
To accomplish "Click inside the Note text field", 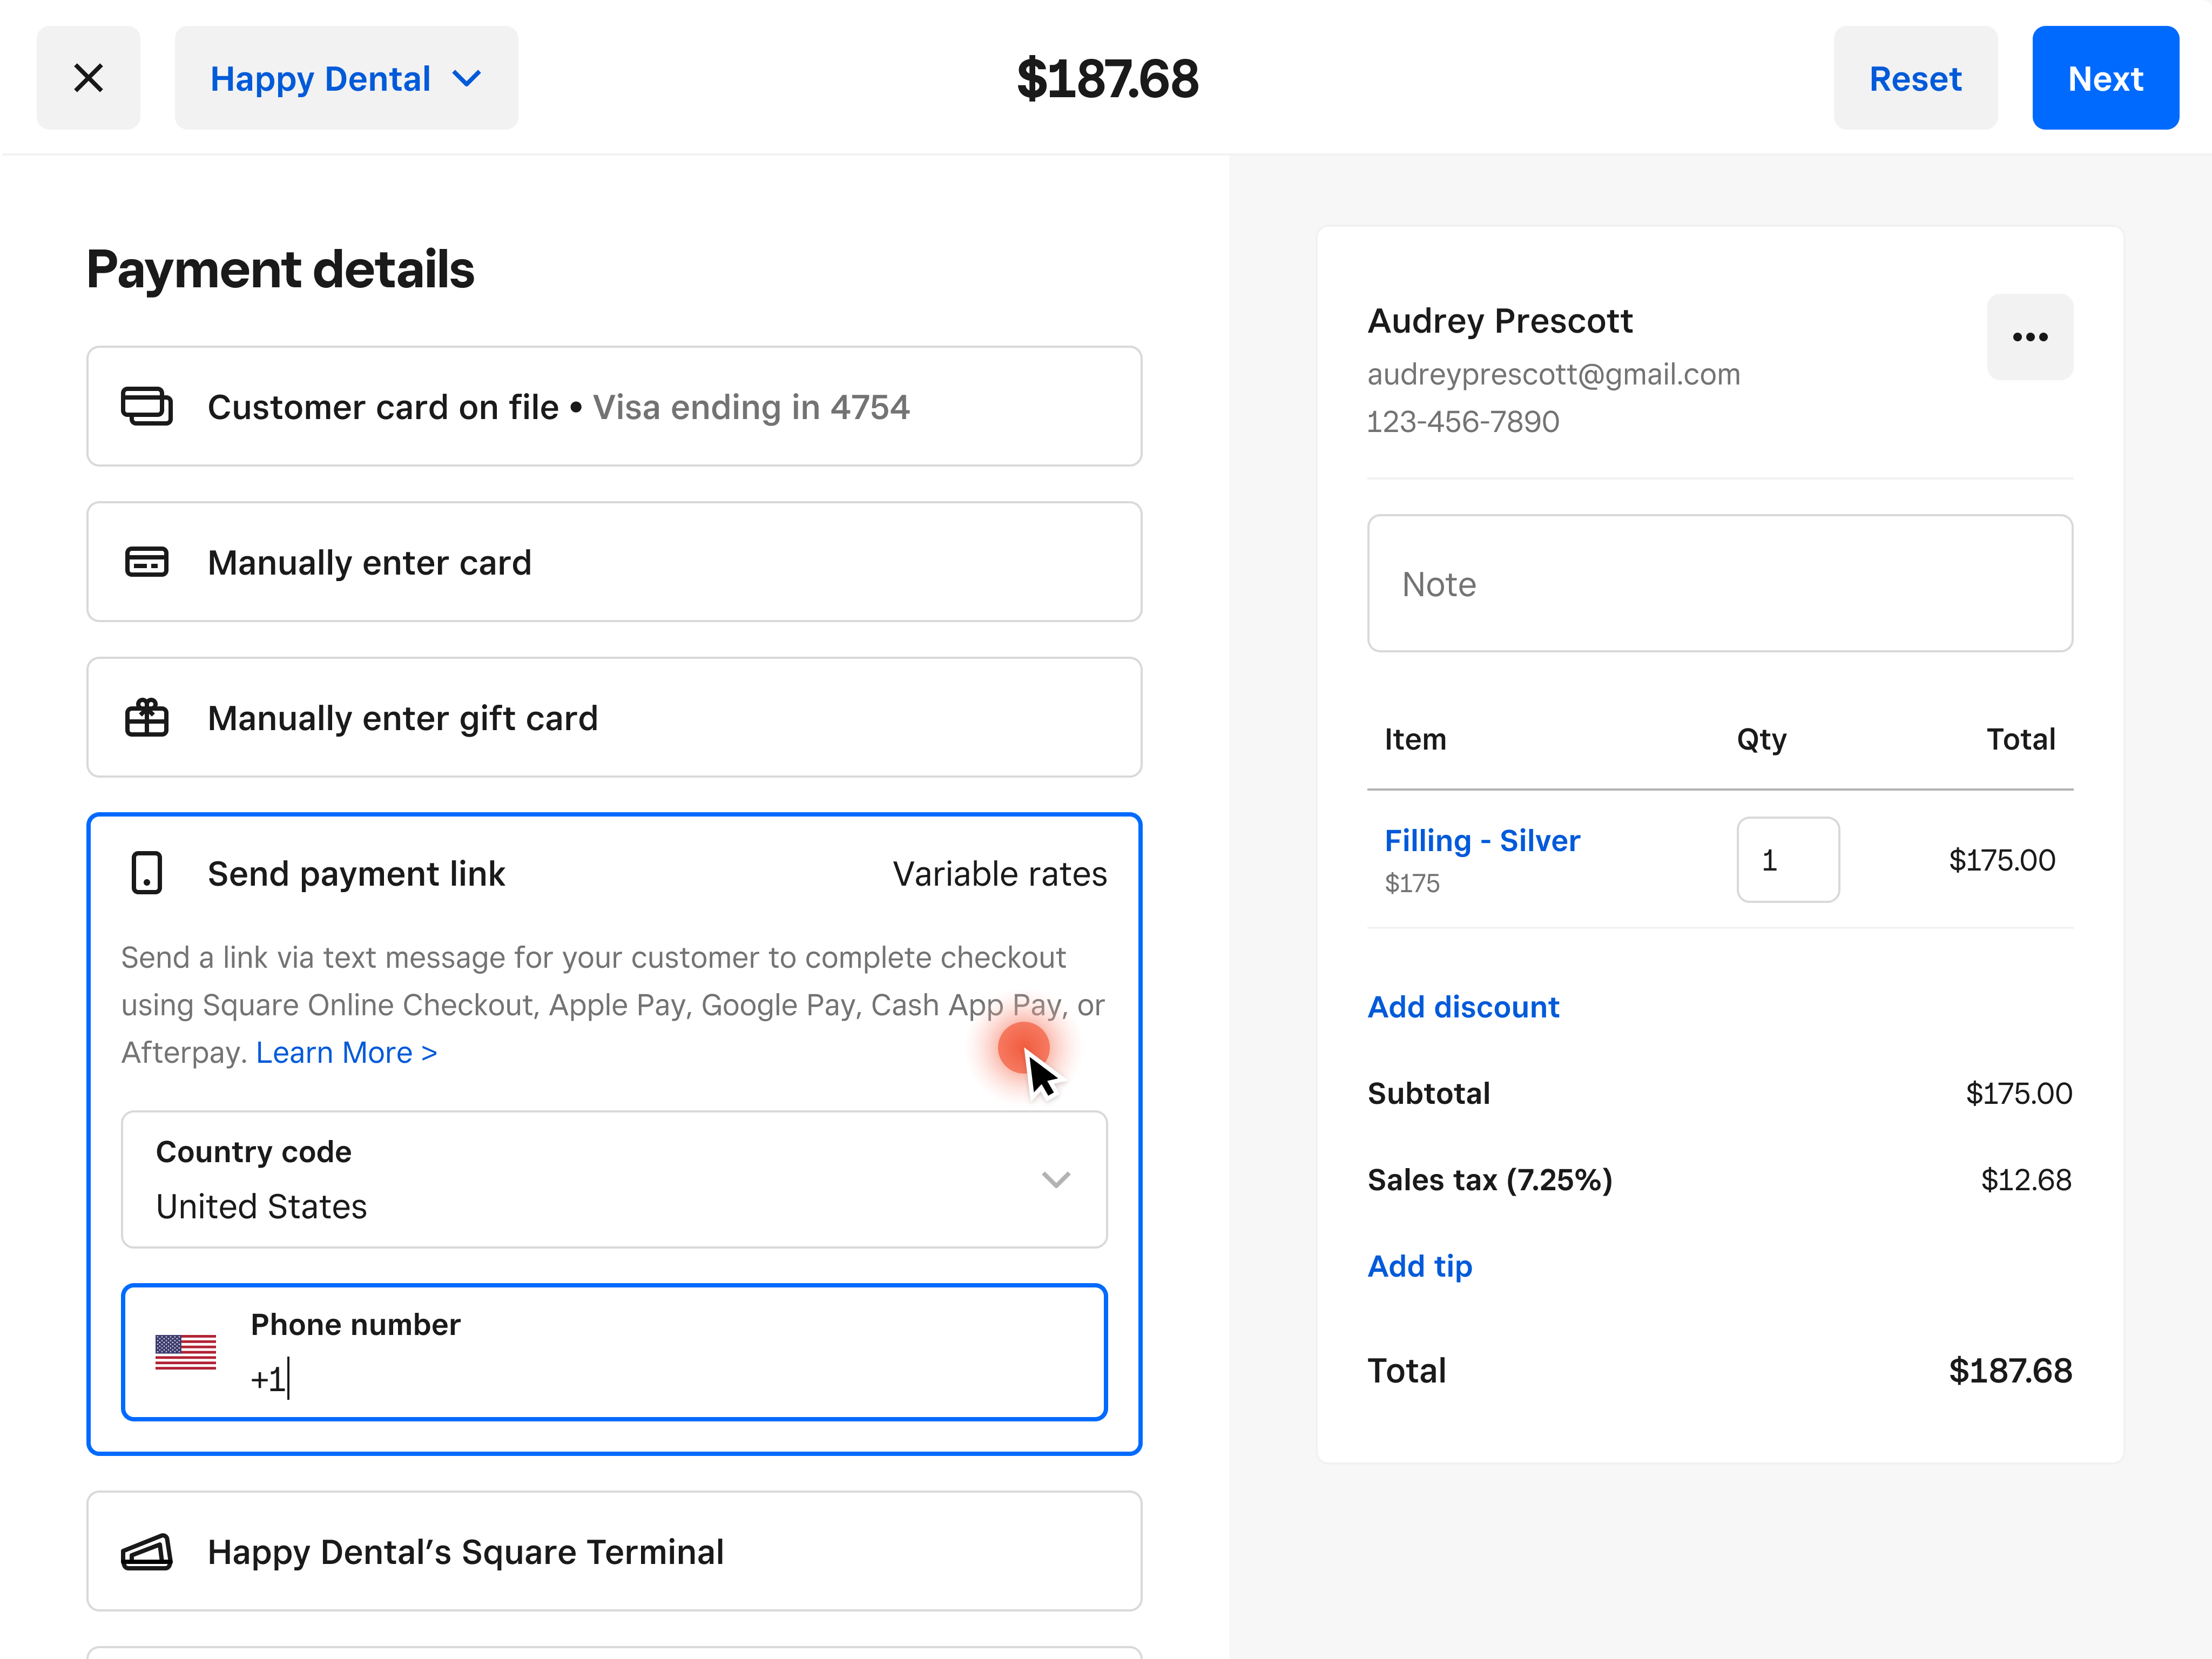I will [1719, 583].
